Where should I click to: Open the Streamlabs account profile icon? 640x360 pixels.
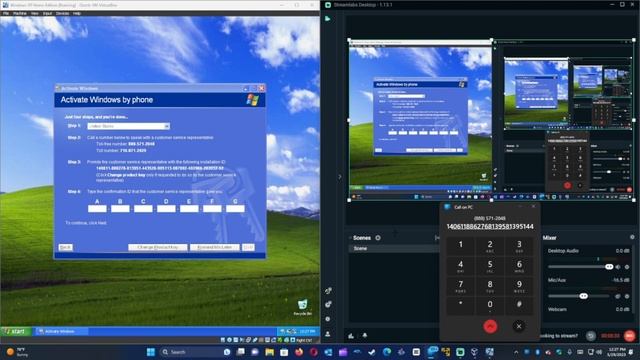click(x=327, y=334)
